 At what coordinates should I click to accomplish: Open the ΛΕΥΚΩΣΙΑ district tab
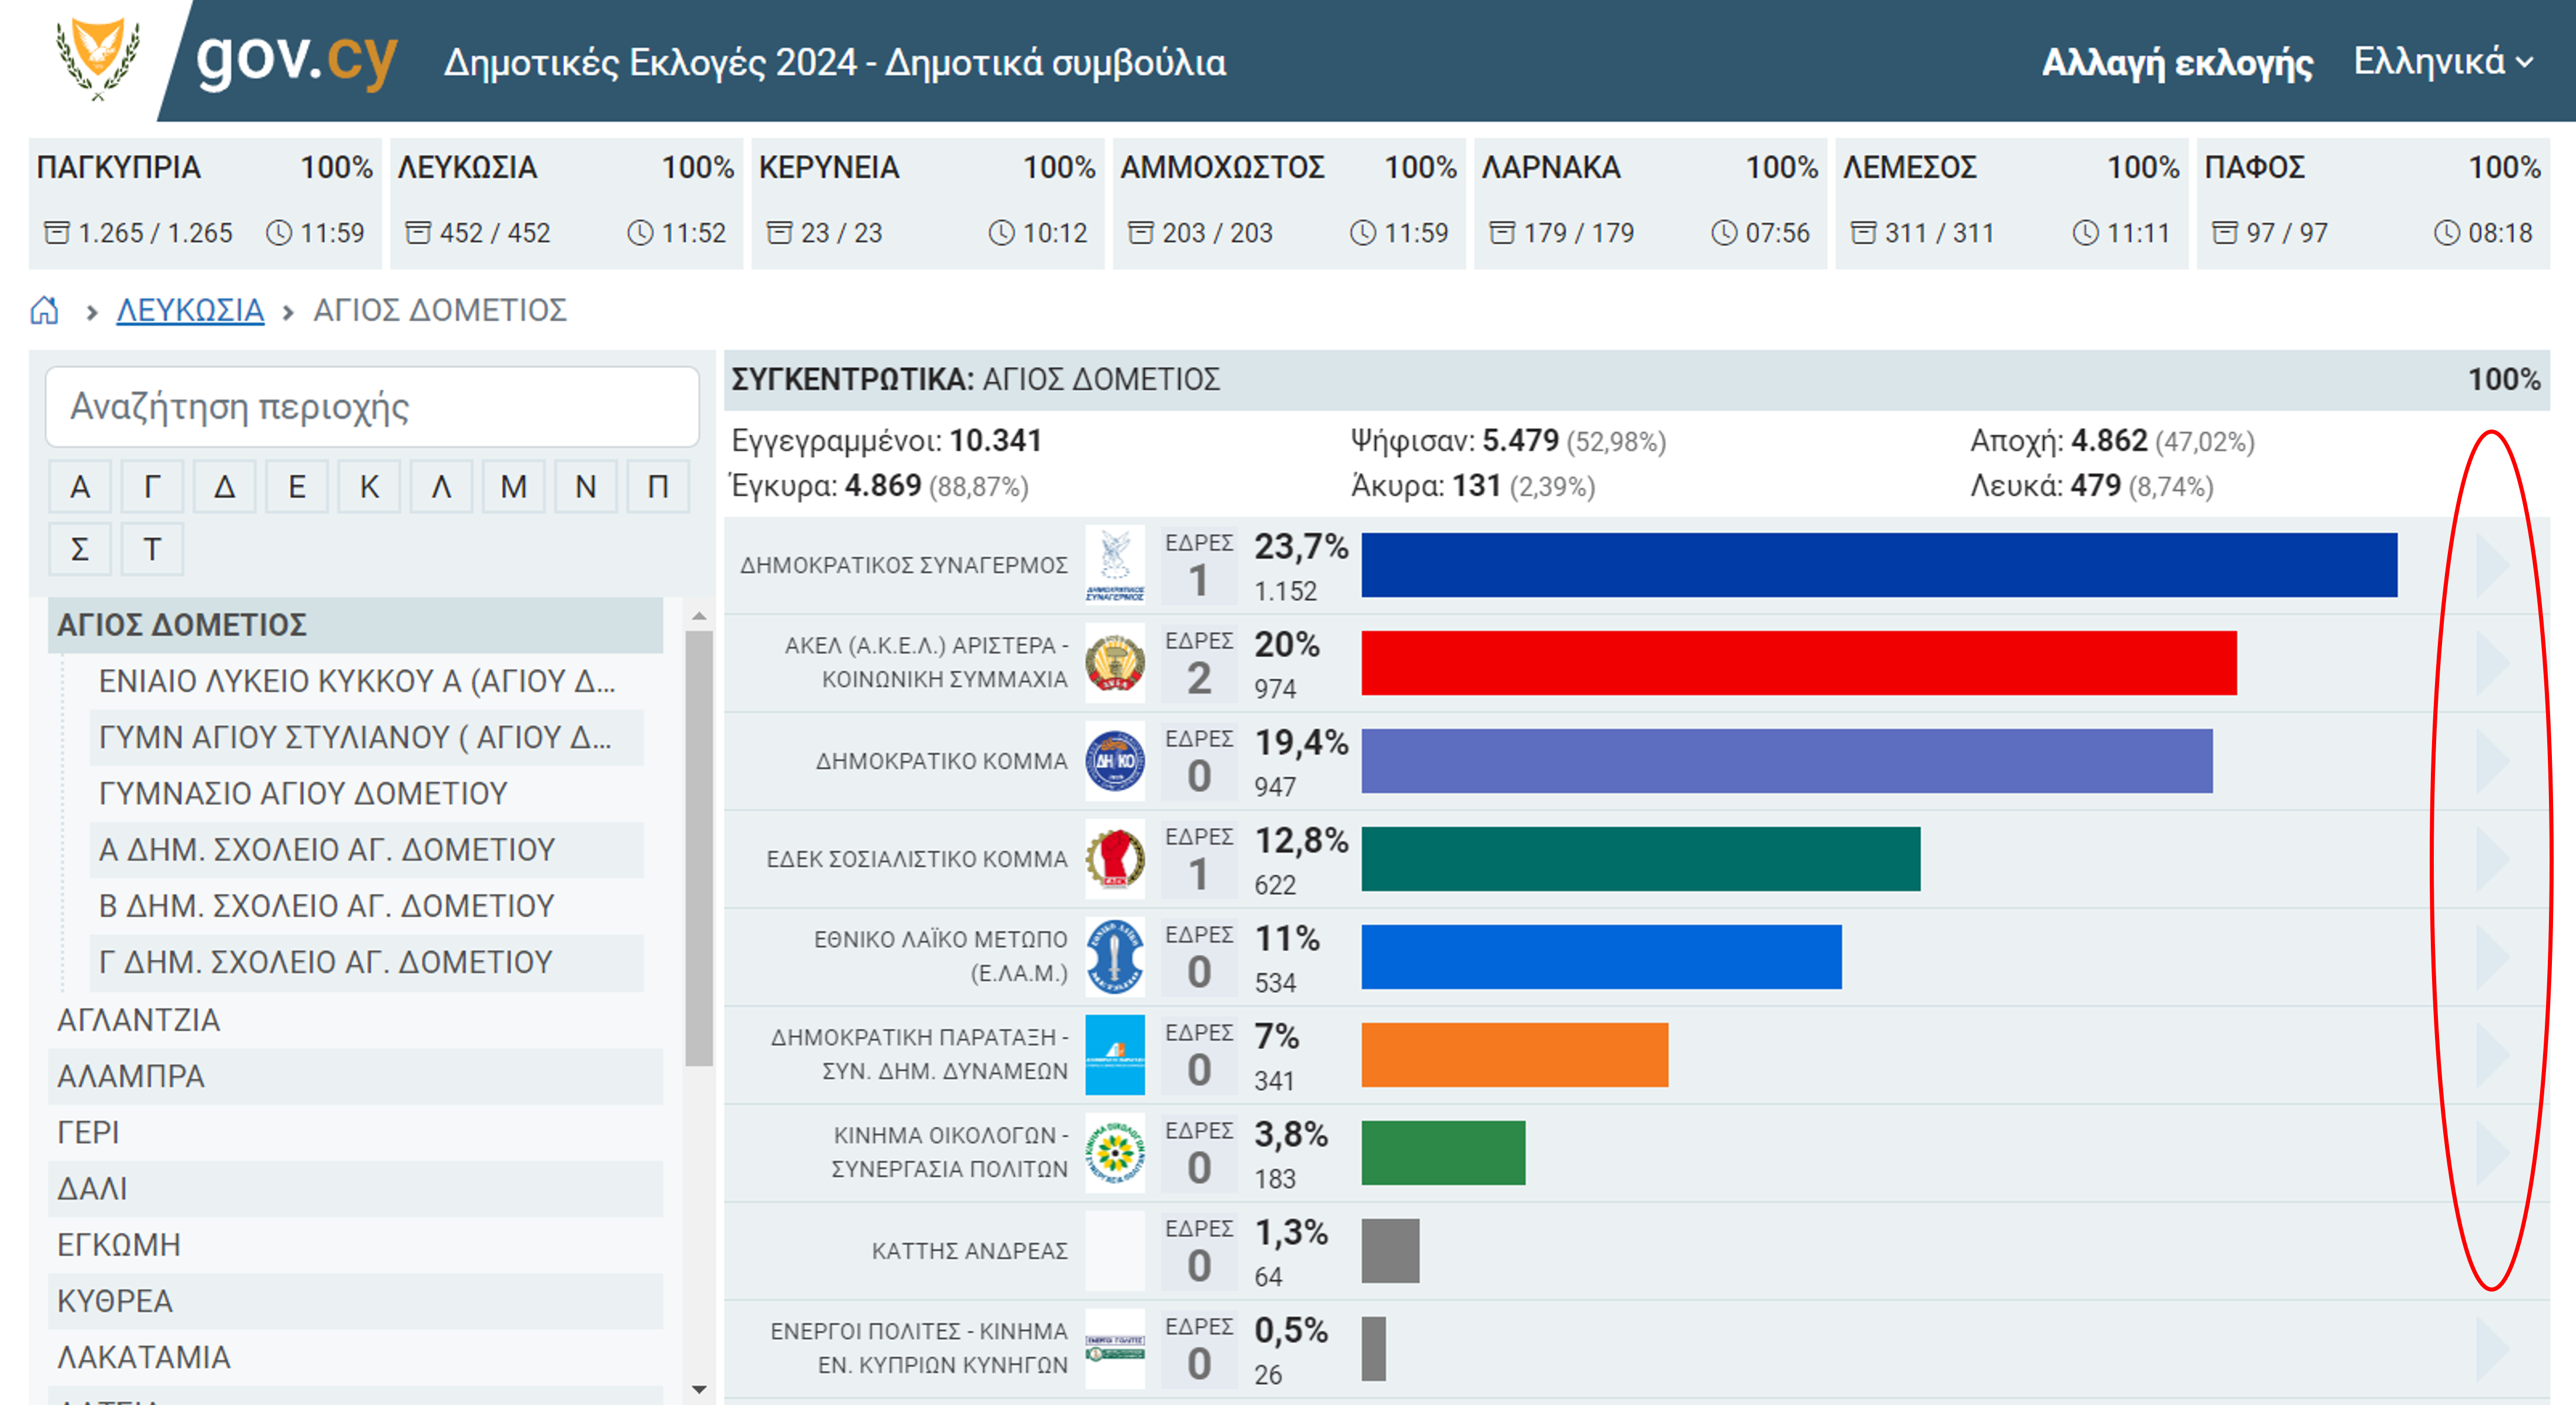point(566,203)
